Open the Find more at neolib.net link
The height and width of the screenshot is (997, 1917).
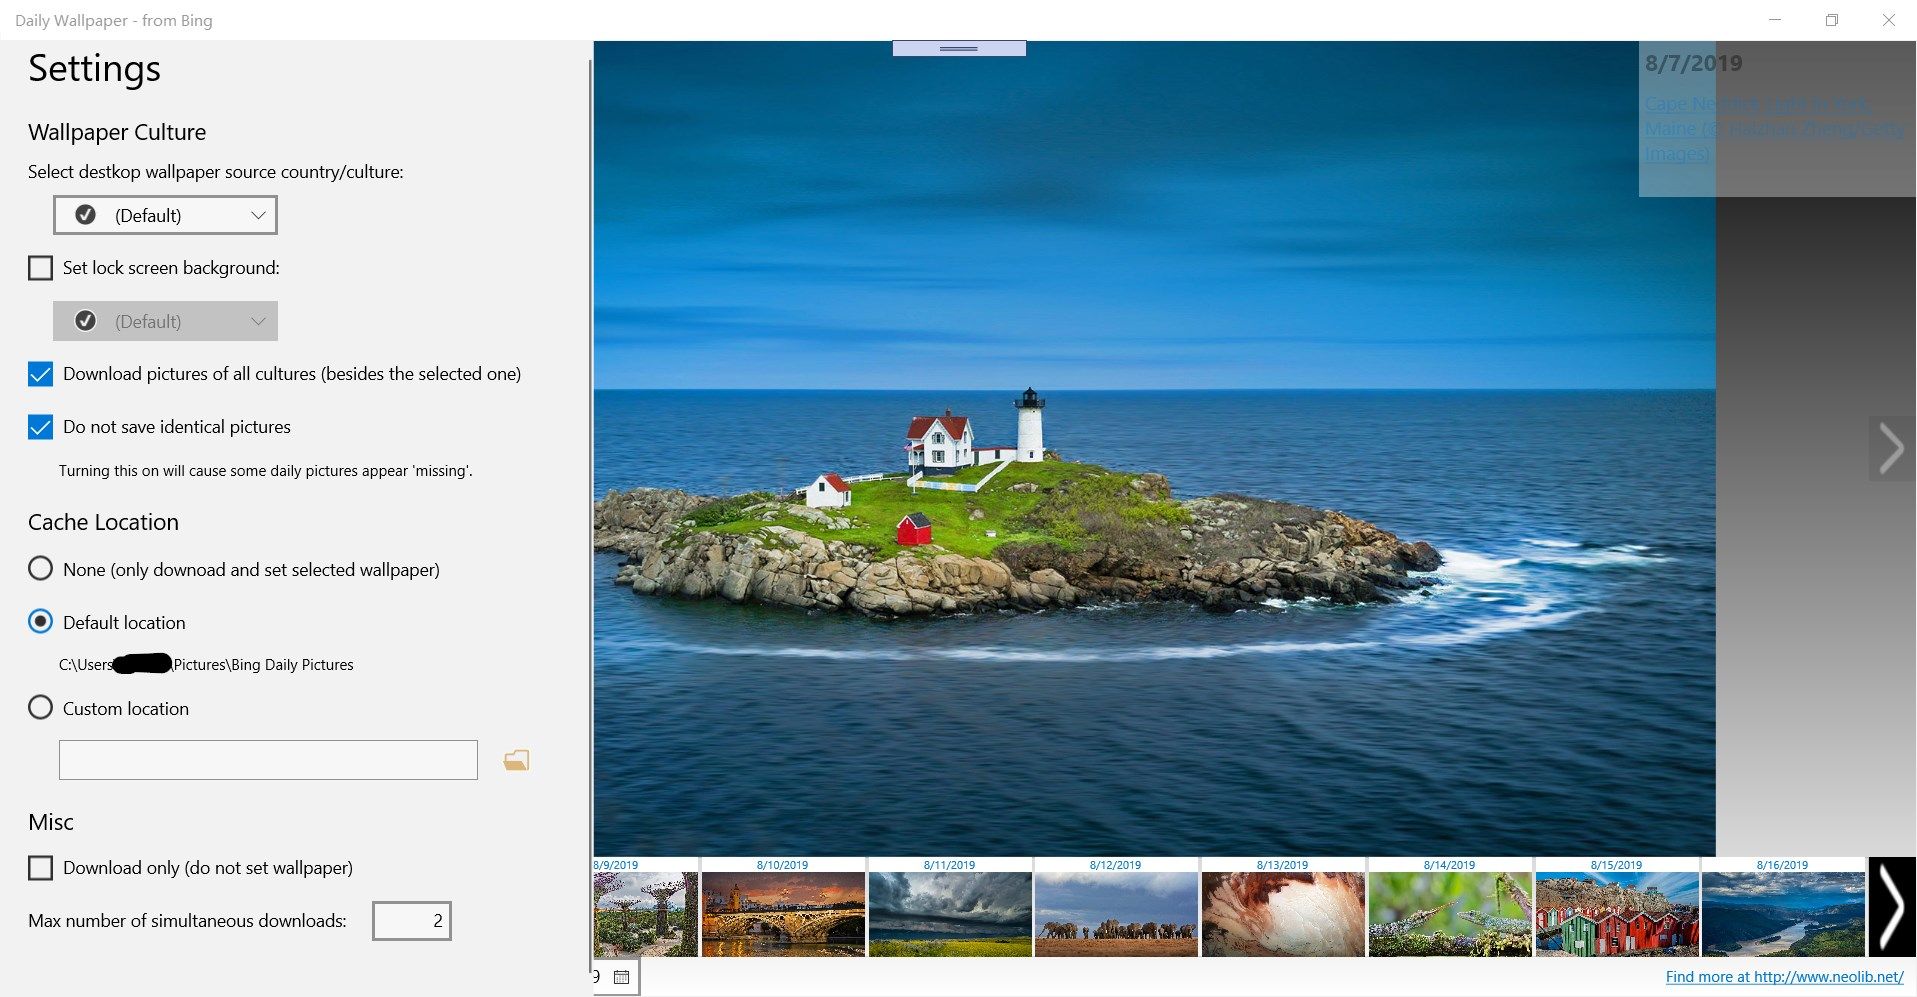[1784, 977]
